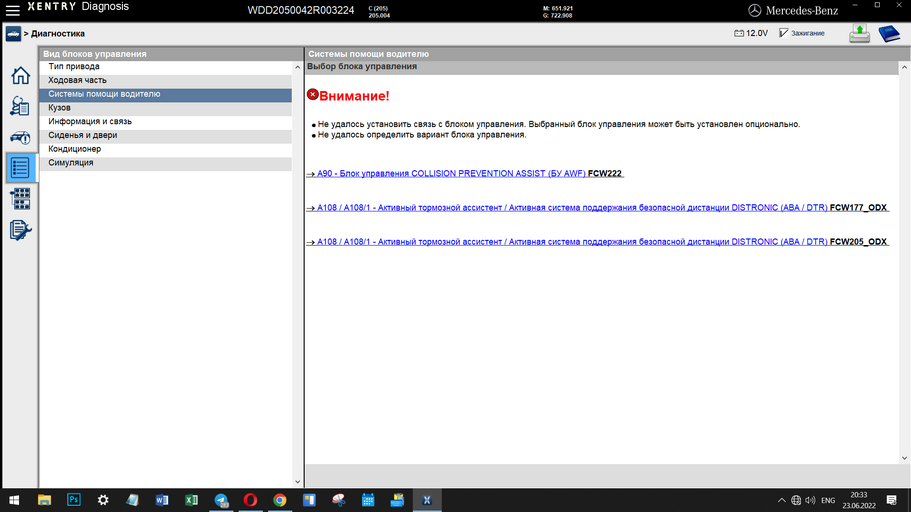
Task: Show hidden system tray icons chevron
Action: [781, 500]
